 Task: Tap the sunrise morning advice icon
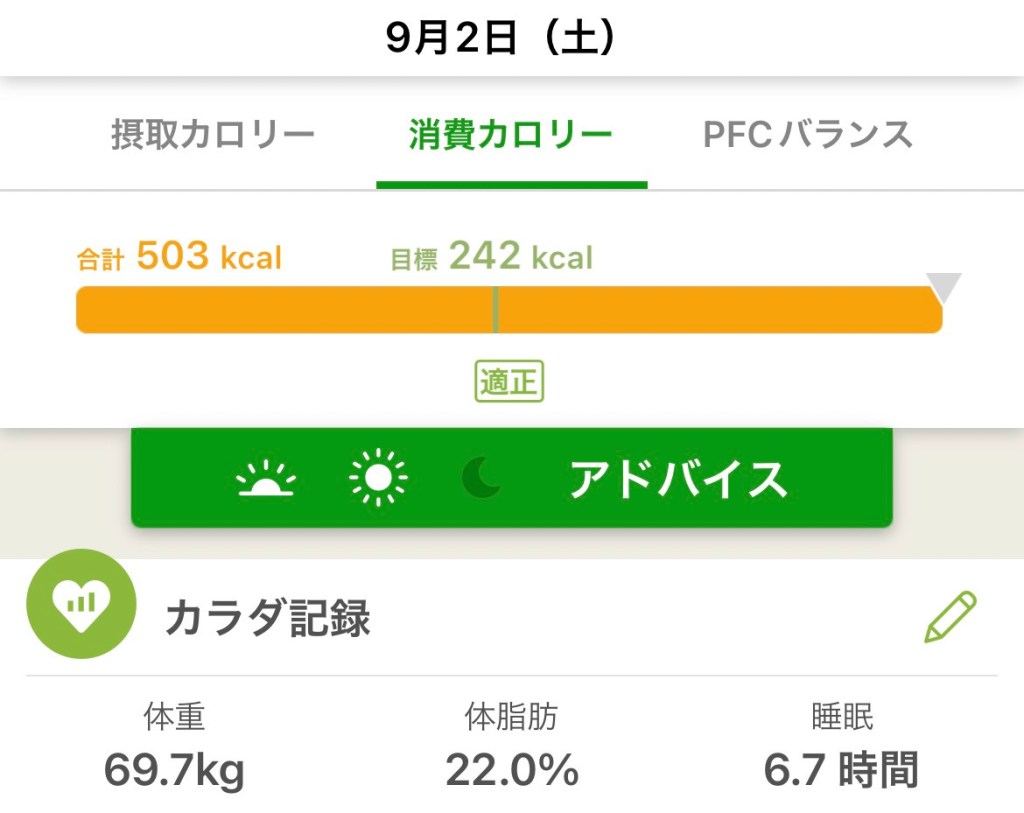266,481
